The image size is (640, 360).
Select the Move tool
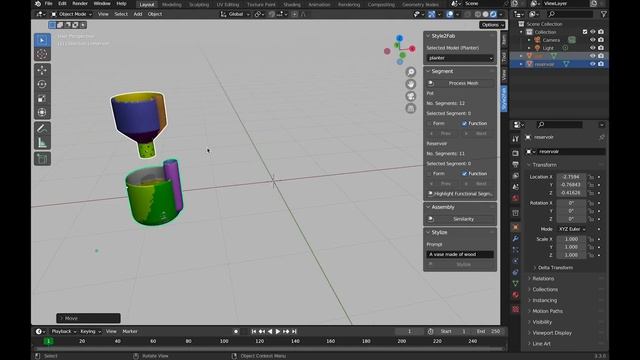pyautogui.click(x=42, y=70)
